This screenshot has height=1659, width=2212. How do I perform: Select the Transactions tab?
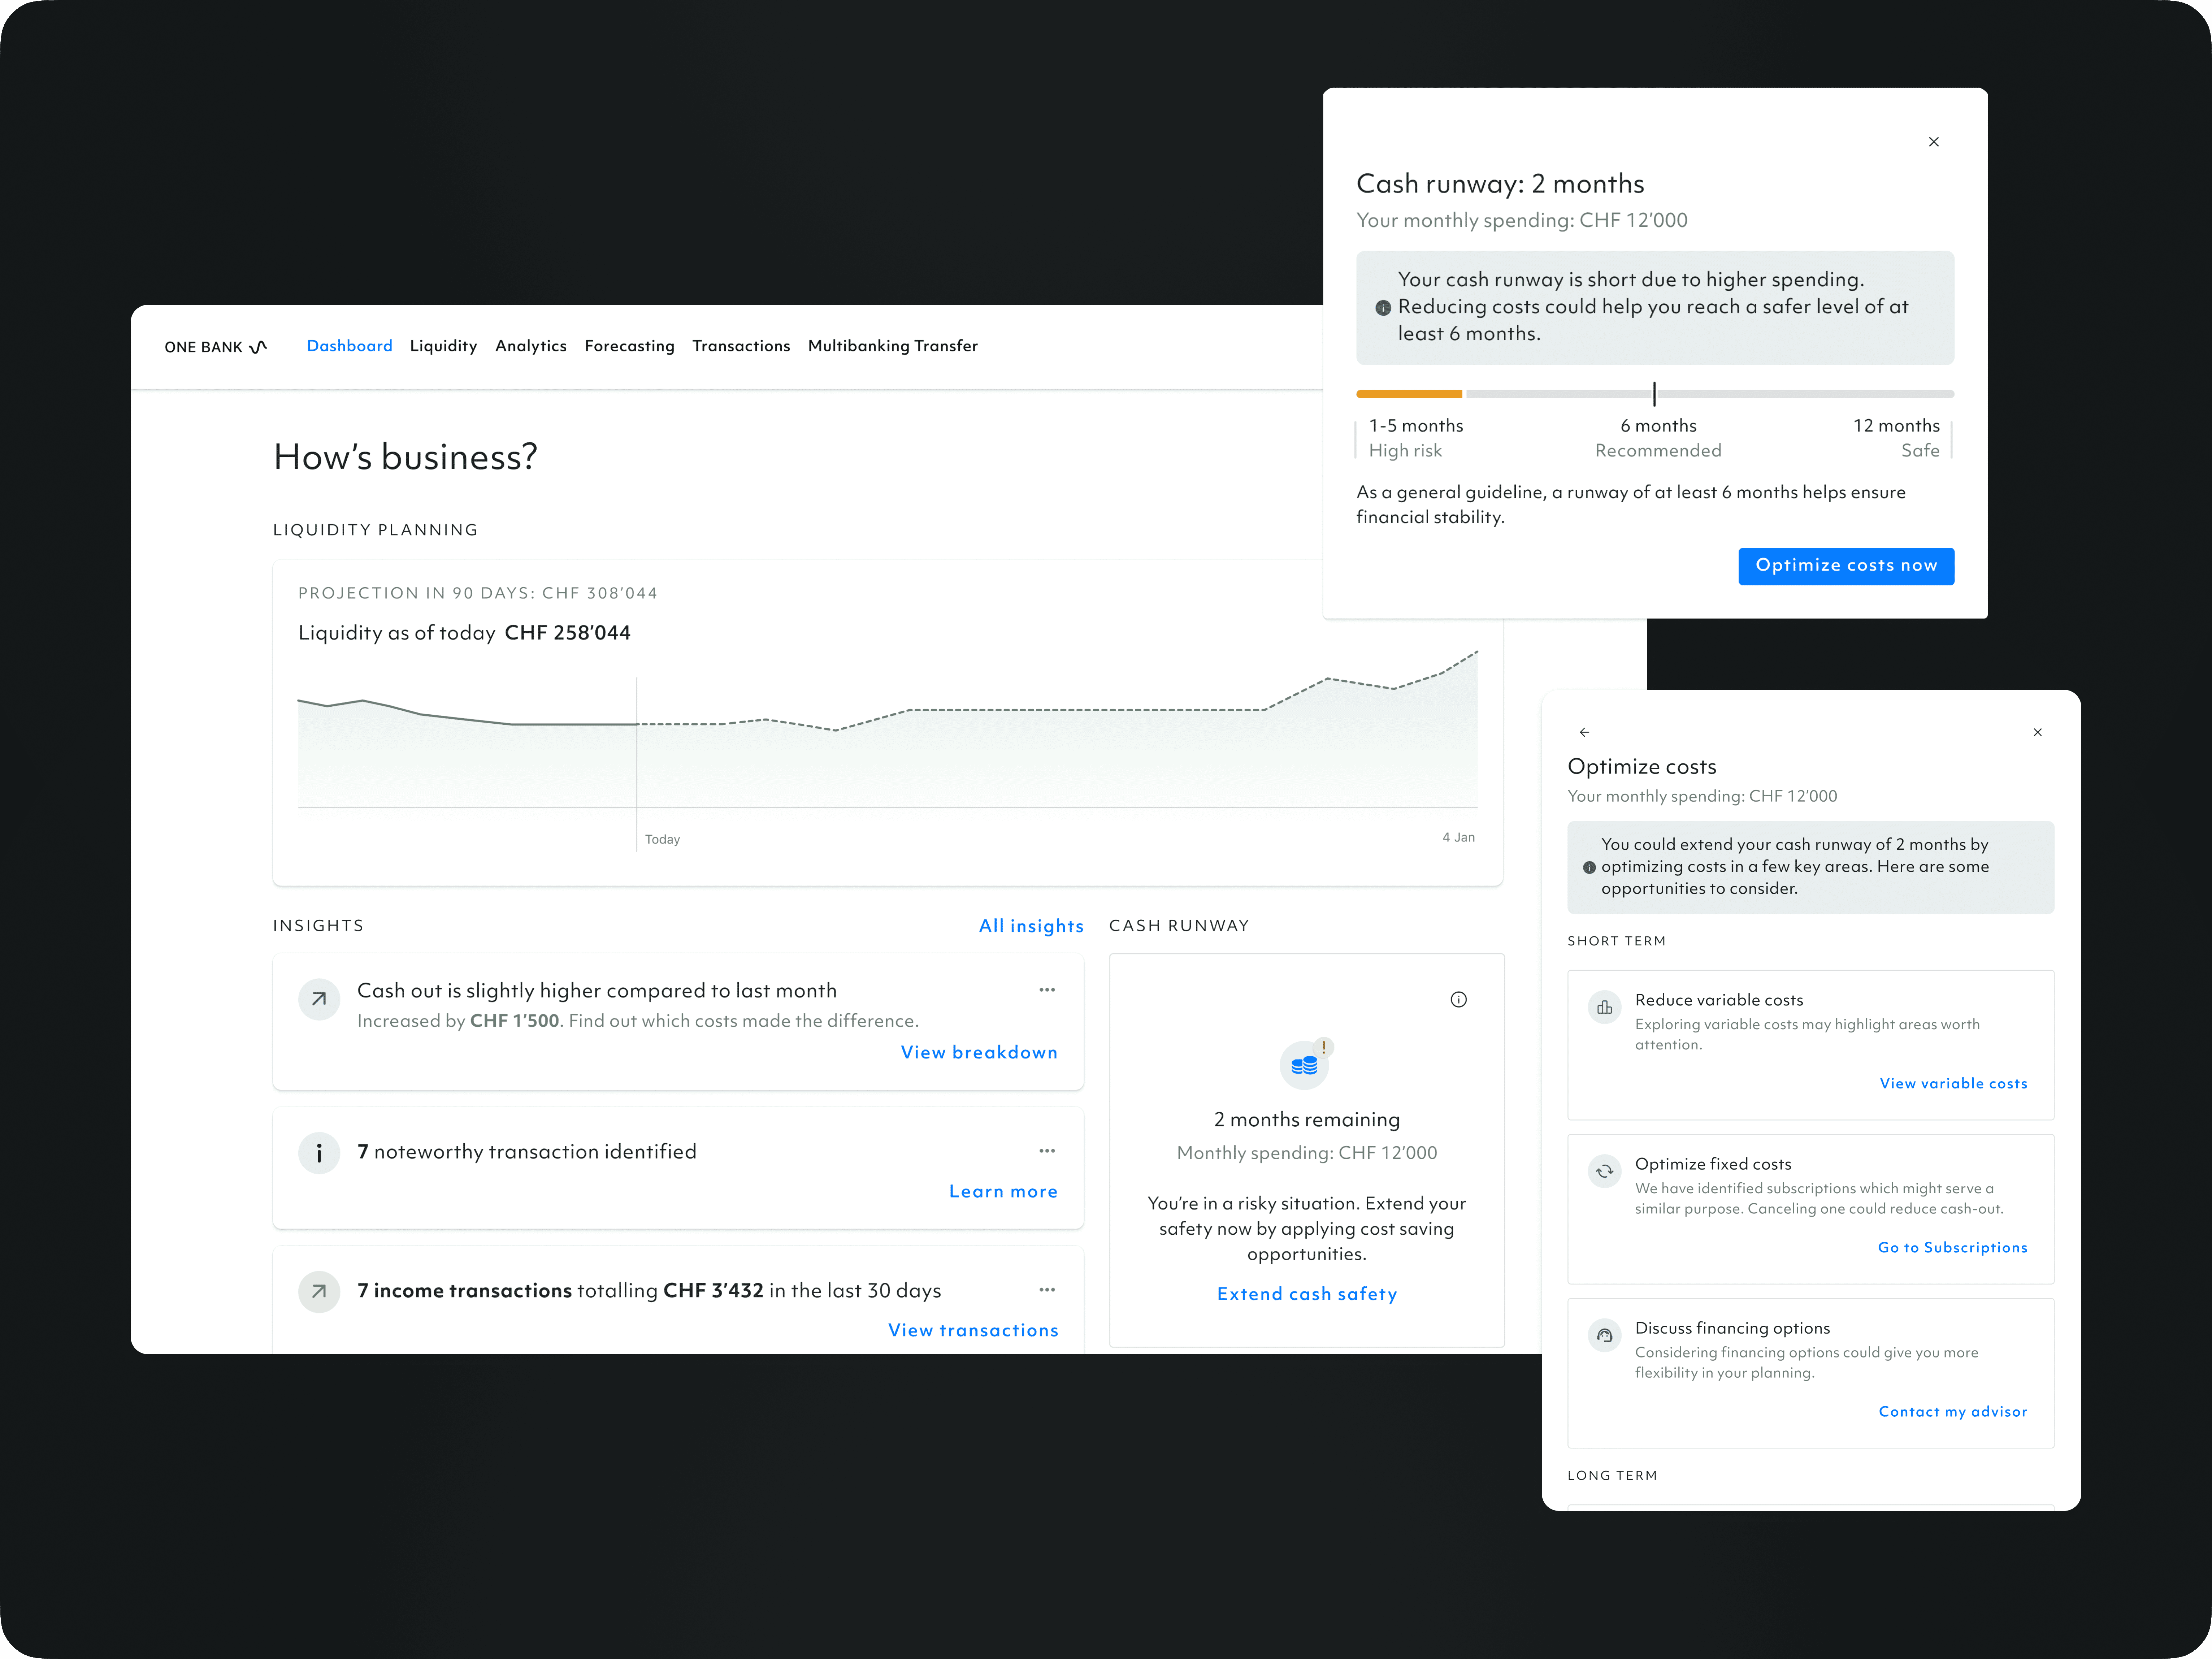coord(741,346)
